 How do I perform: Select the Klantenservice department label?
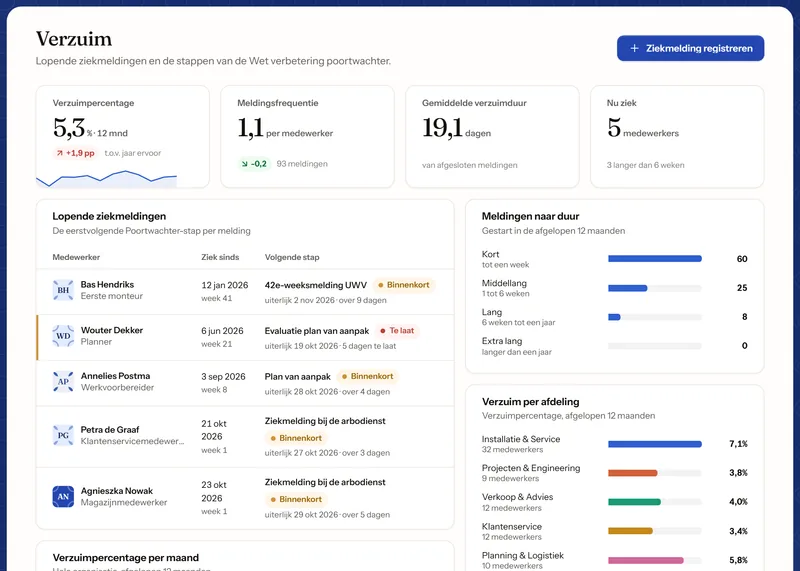[x=512, y=526]
